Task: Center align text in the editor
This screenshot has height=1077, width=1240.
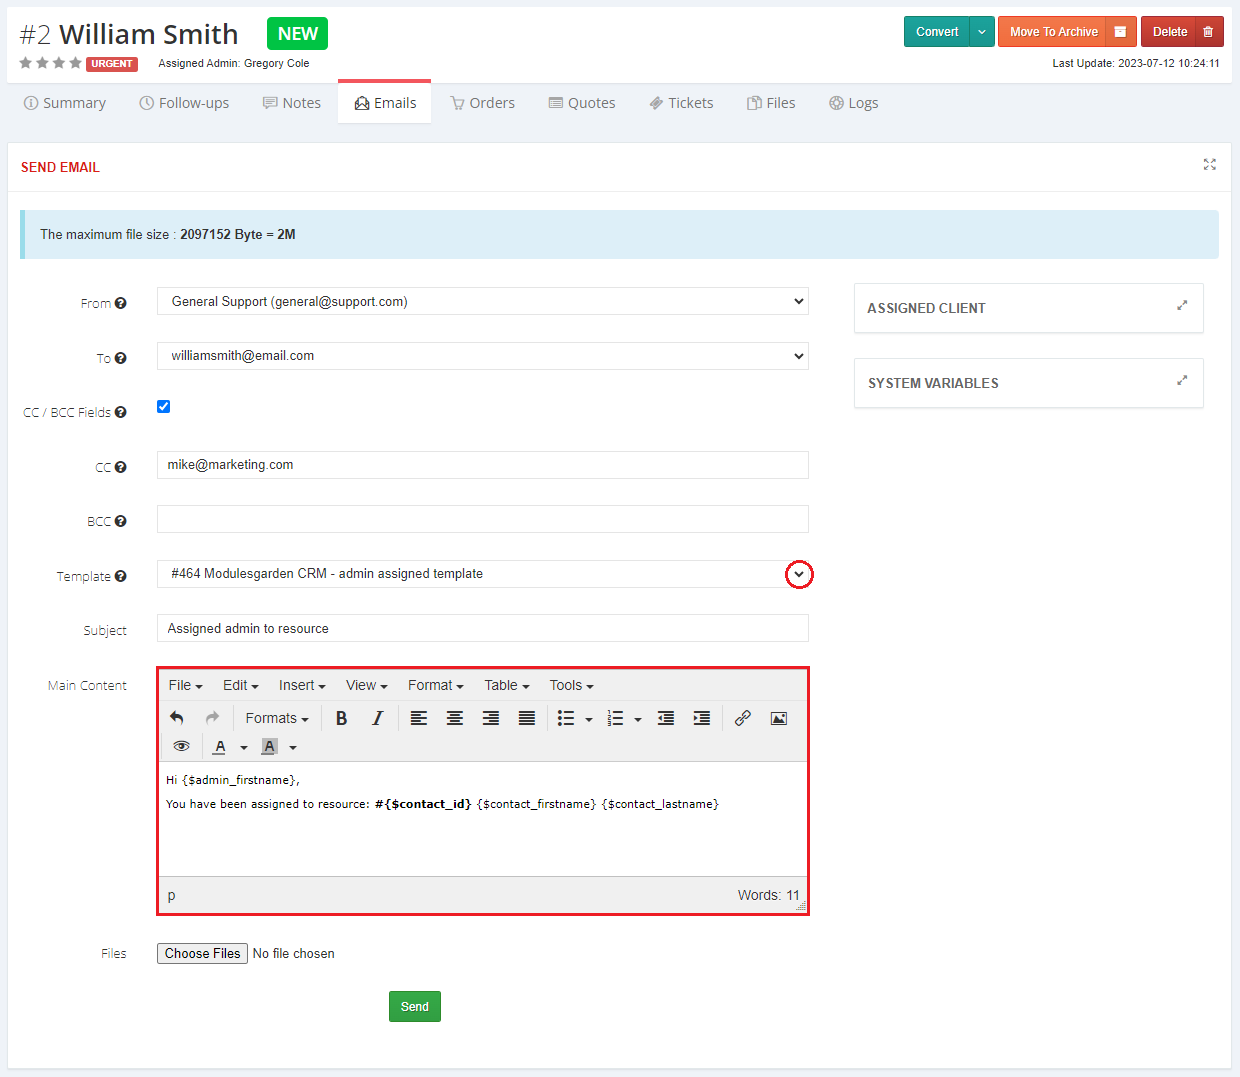Action: [x=455, y=718]
